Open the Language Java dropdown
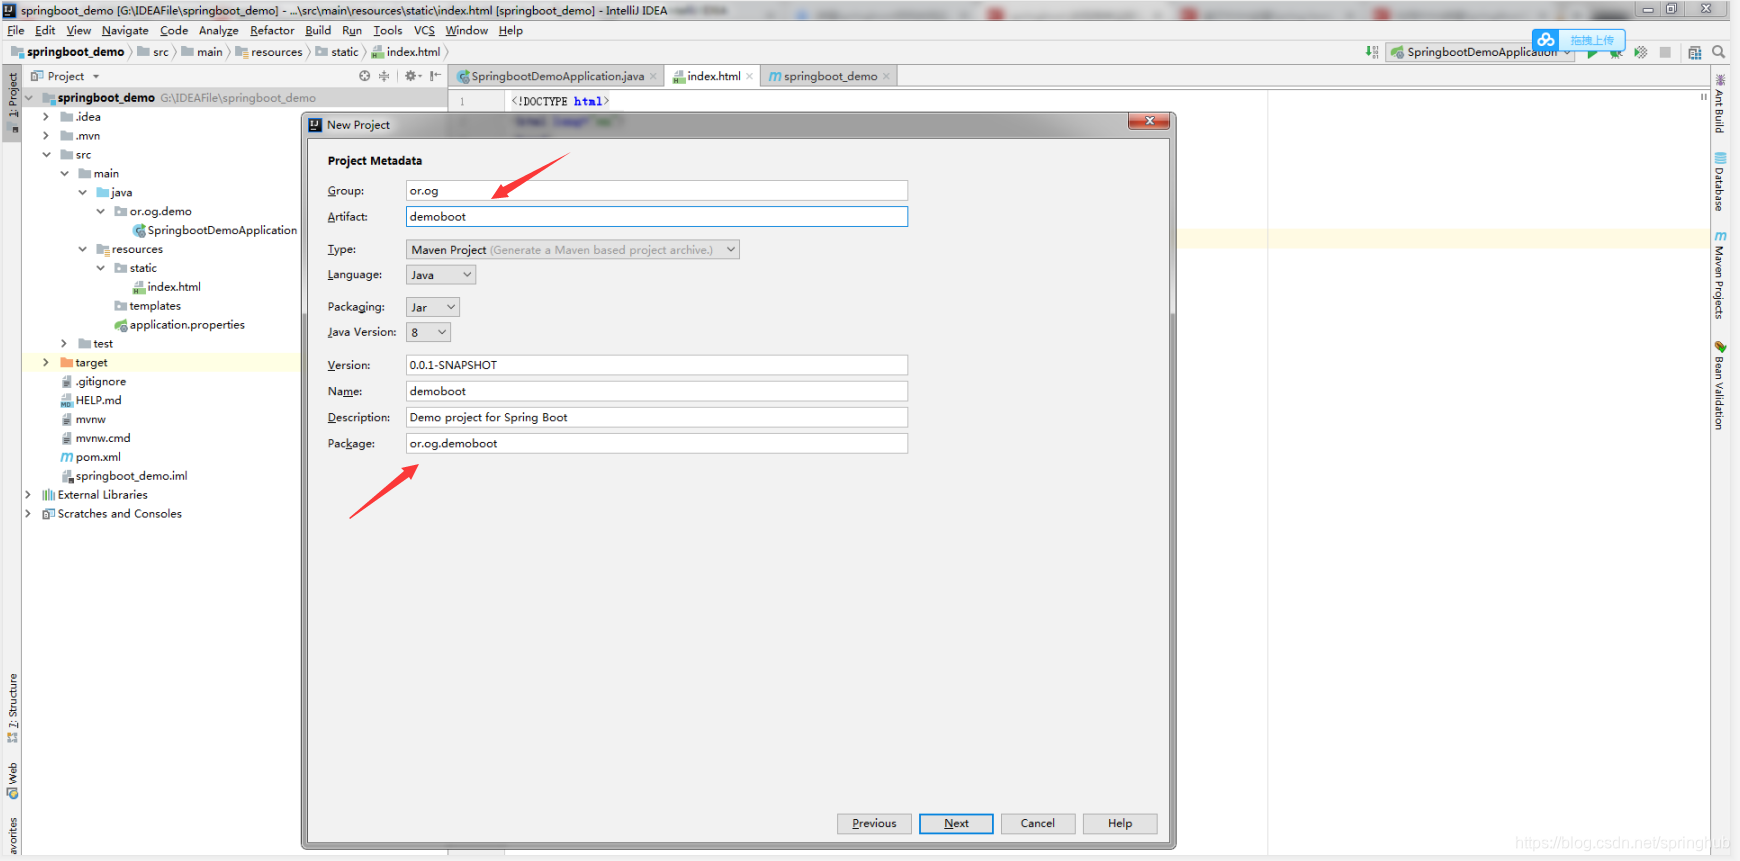The image size is (1740, 861). click(441, 275)
